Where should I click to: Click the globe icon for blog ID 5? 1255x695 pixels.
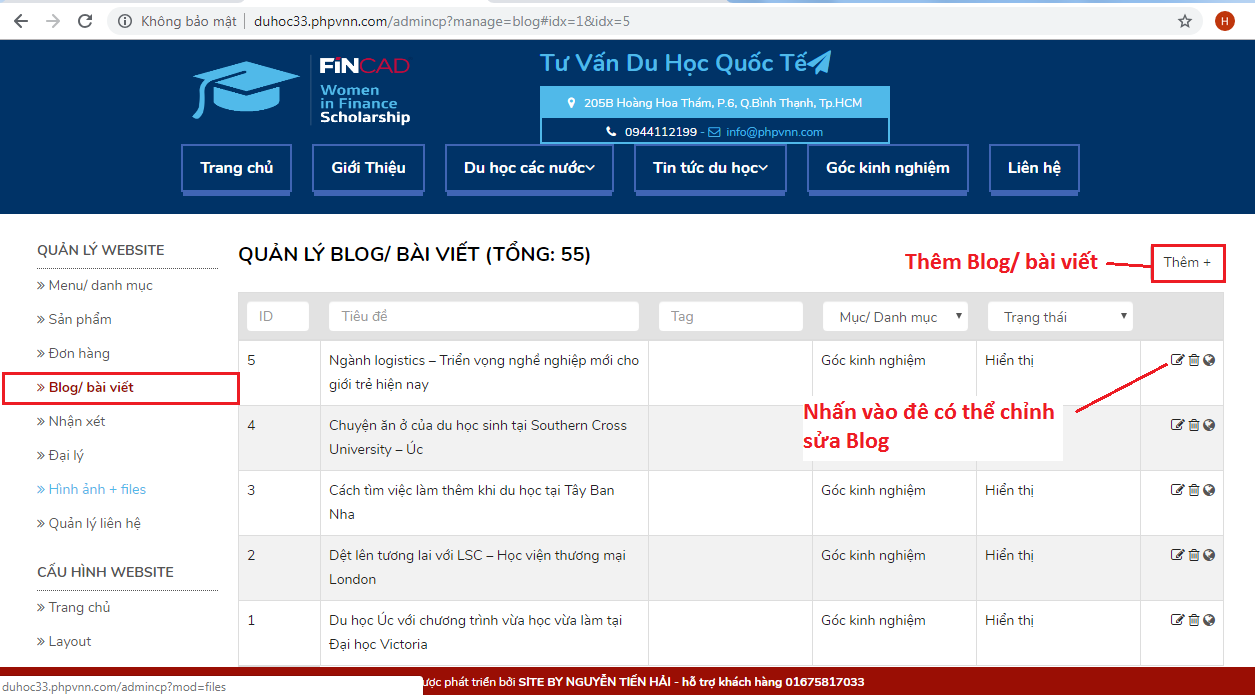1209,360
